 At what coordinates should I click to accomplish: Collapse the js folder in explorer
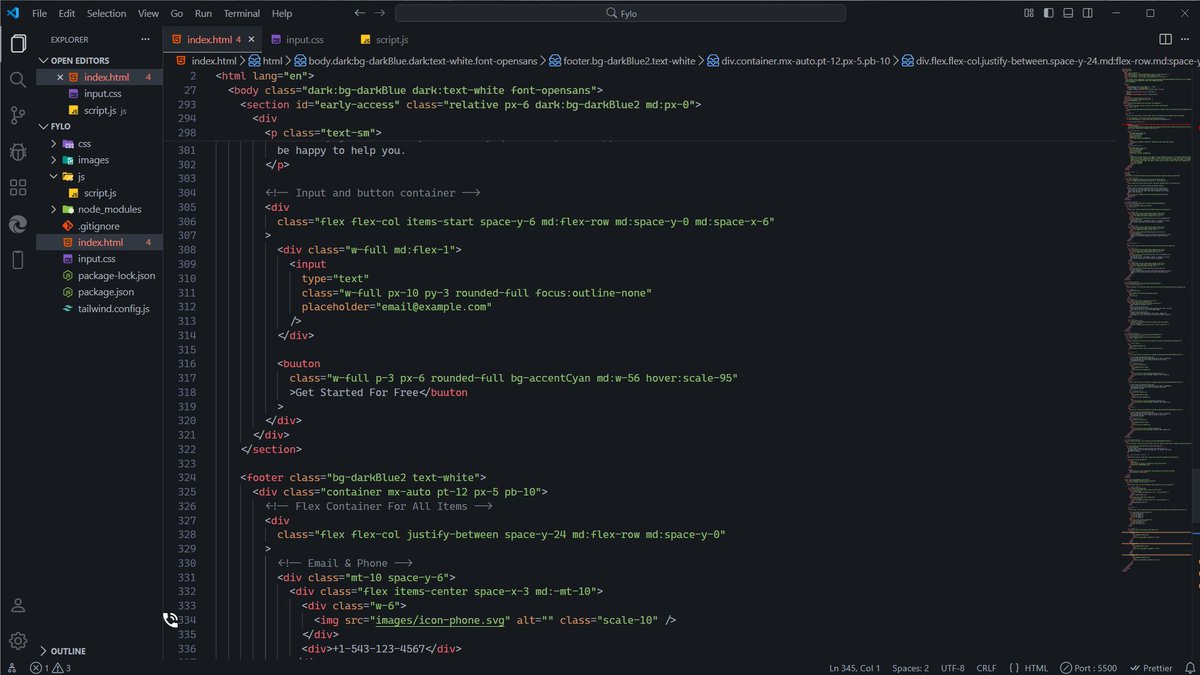(x=53, y=176)
